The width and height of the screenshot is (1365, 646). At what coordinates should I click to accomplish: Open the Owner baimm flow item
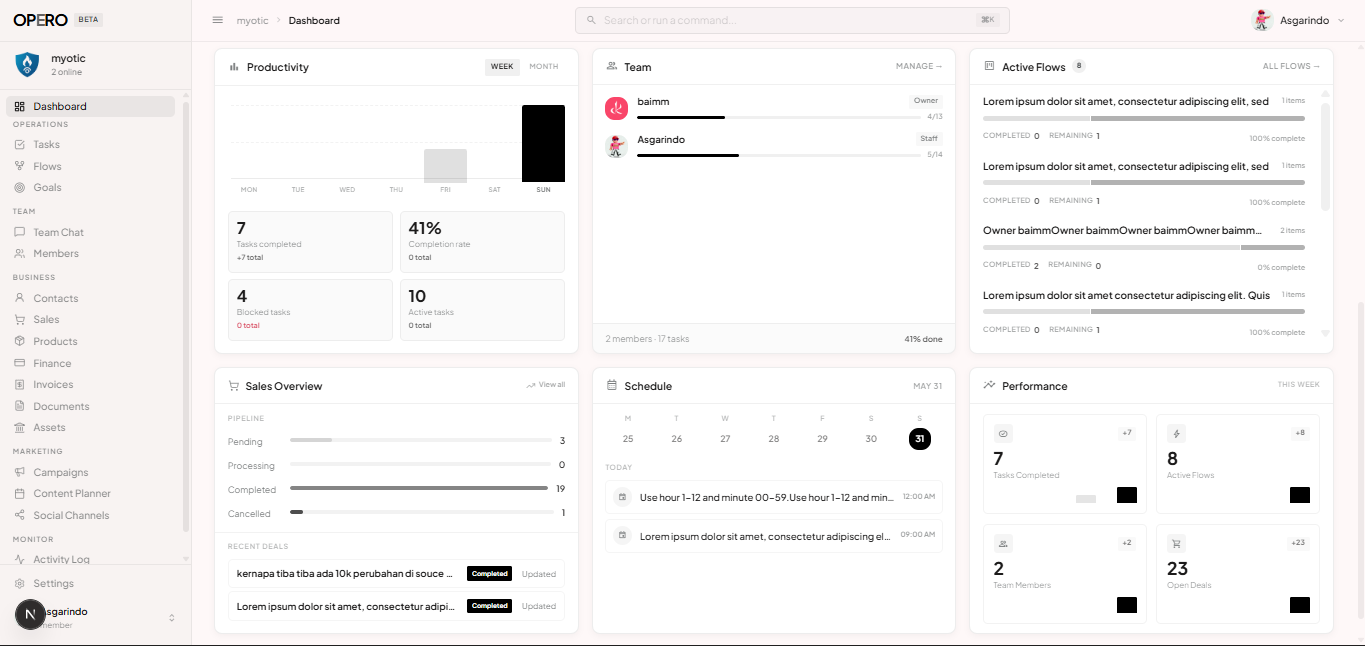(1144, 248)
